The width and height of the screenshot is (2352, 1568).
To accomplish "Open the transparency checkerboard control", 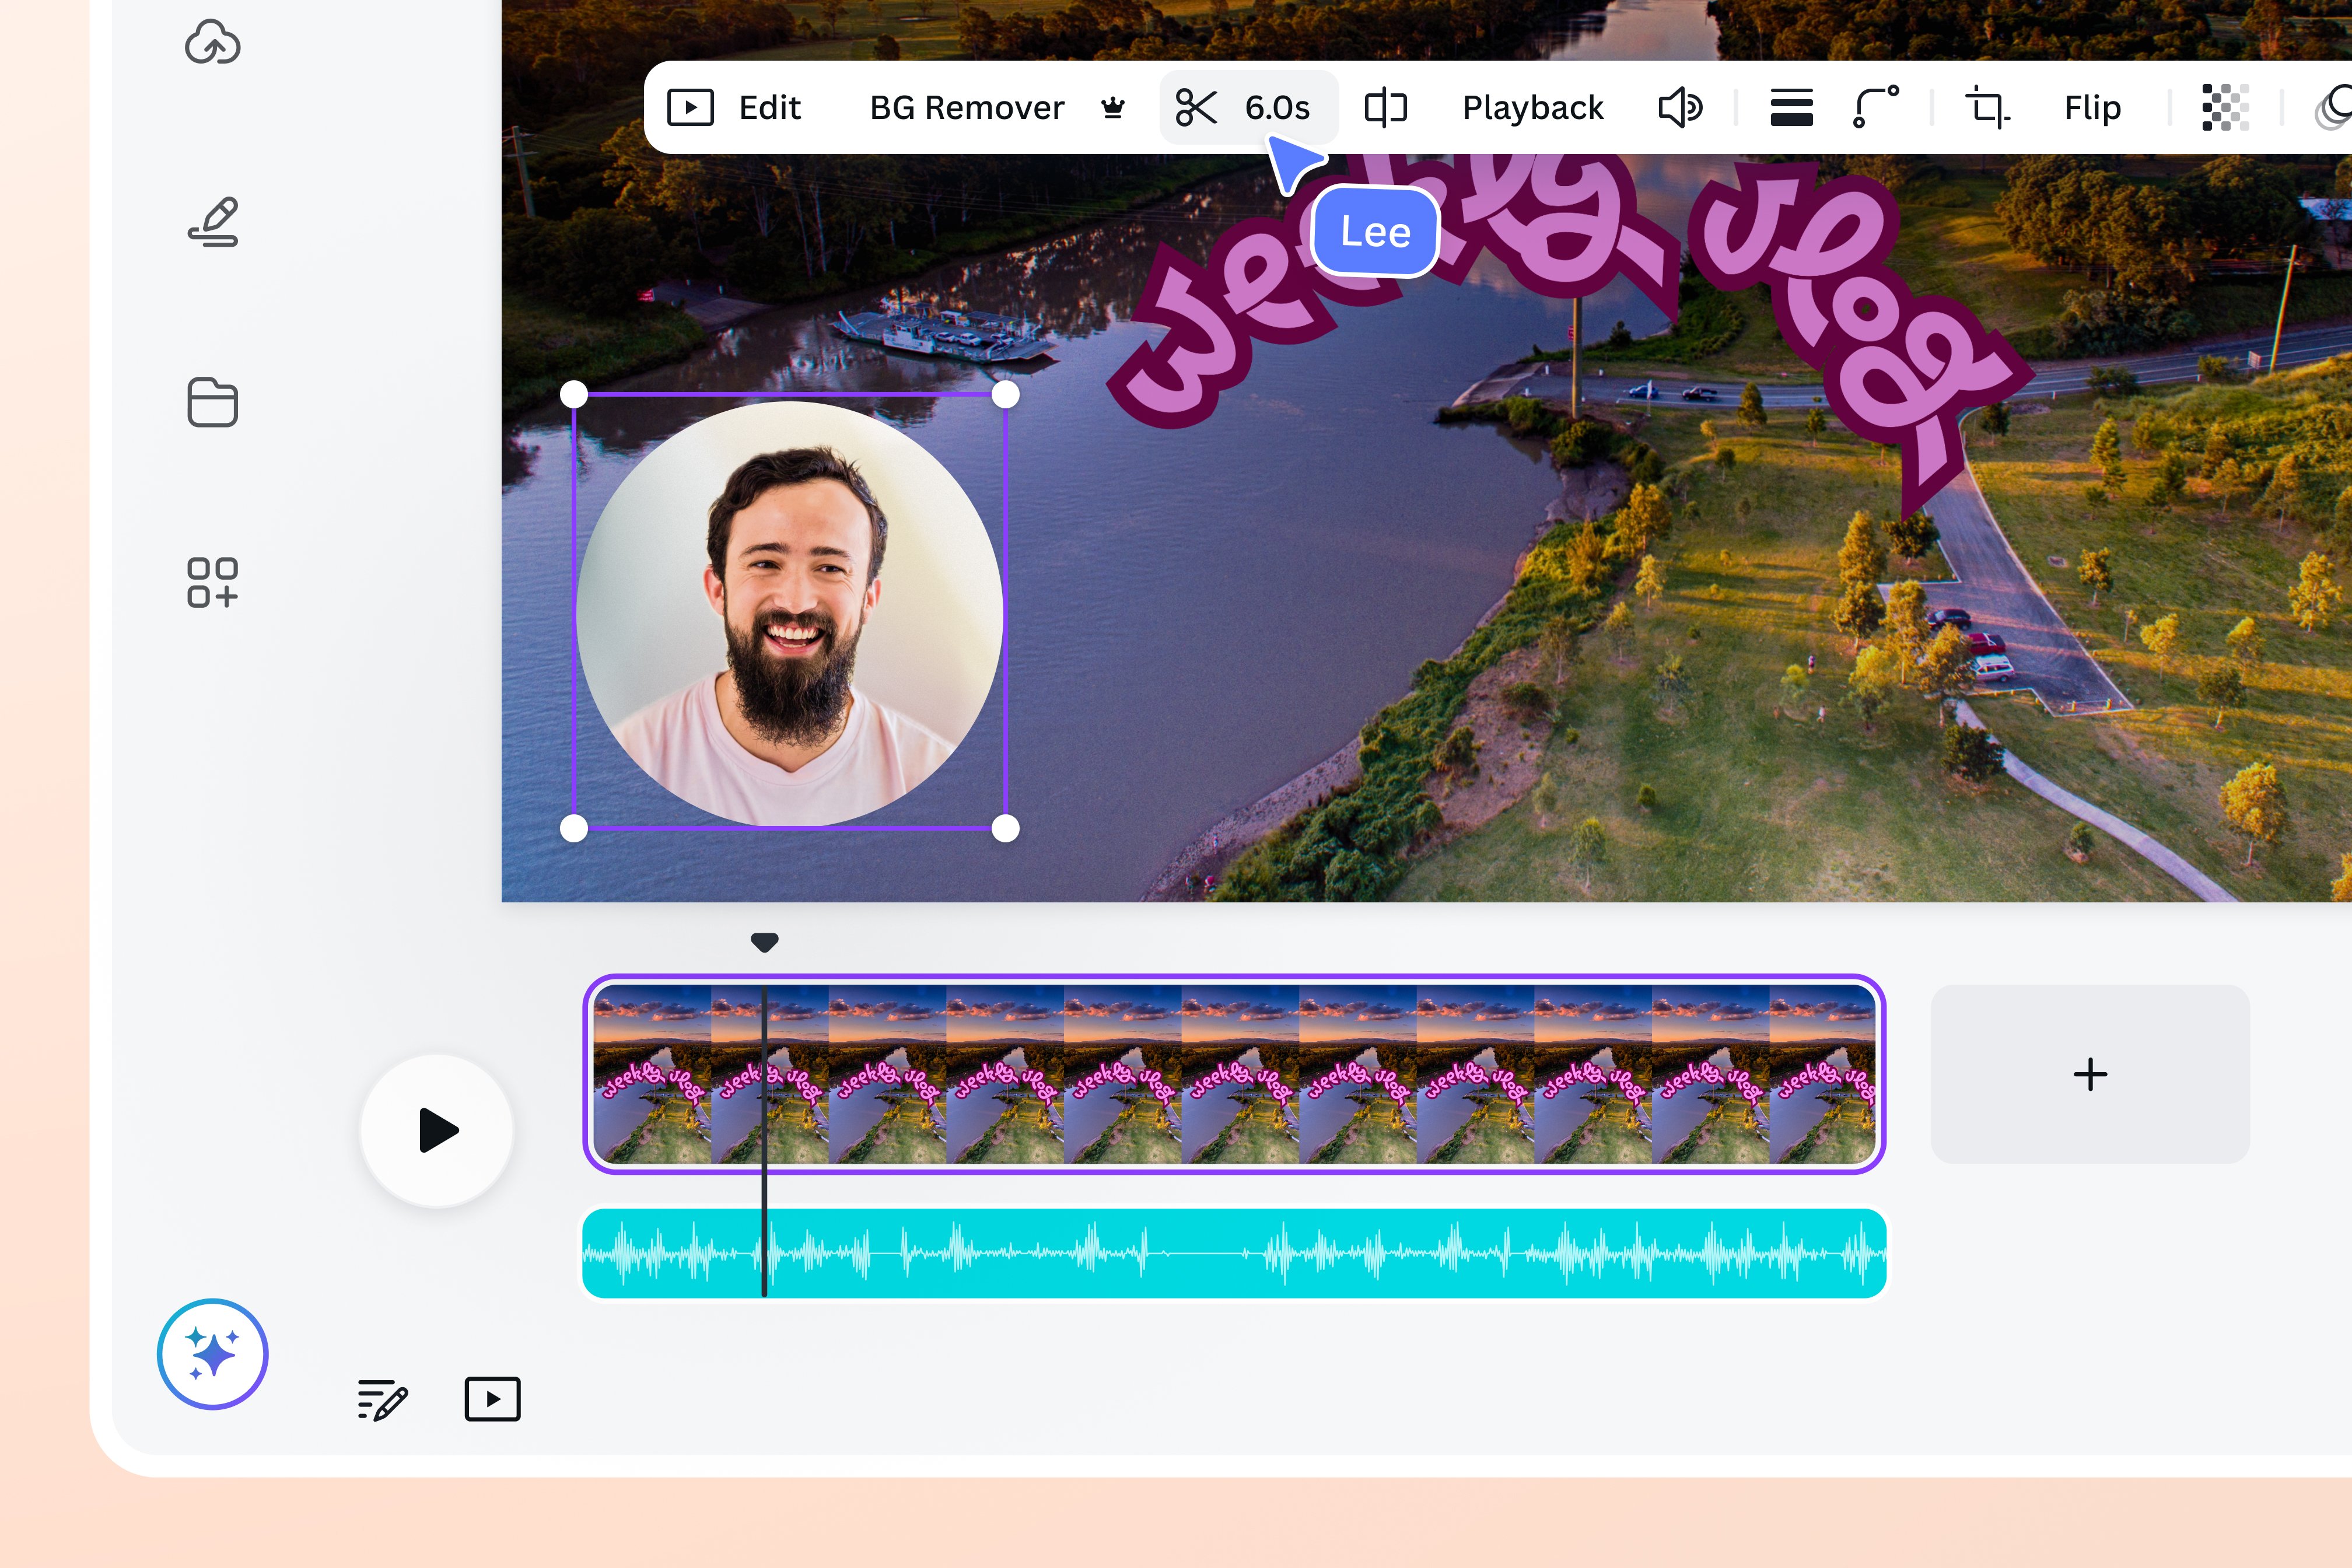I will [2225, 107].
